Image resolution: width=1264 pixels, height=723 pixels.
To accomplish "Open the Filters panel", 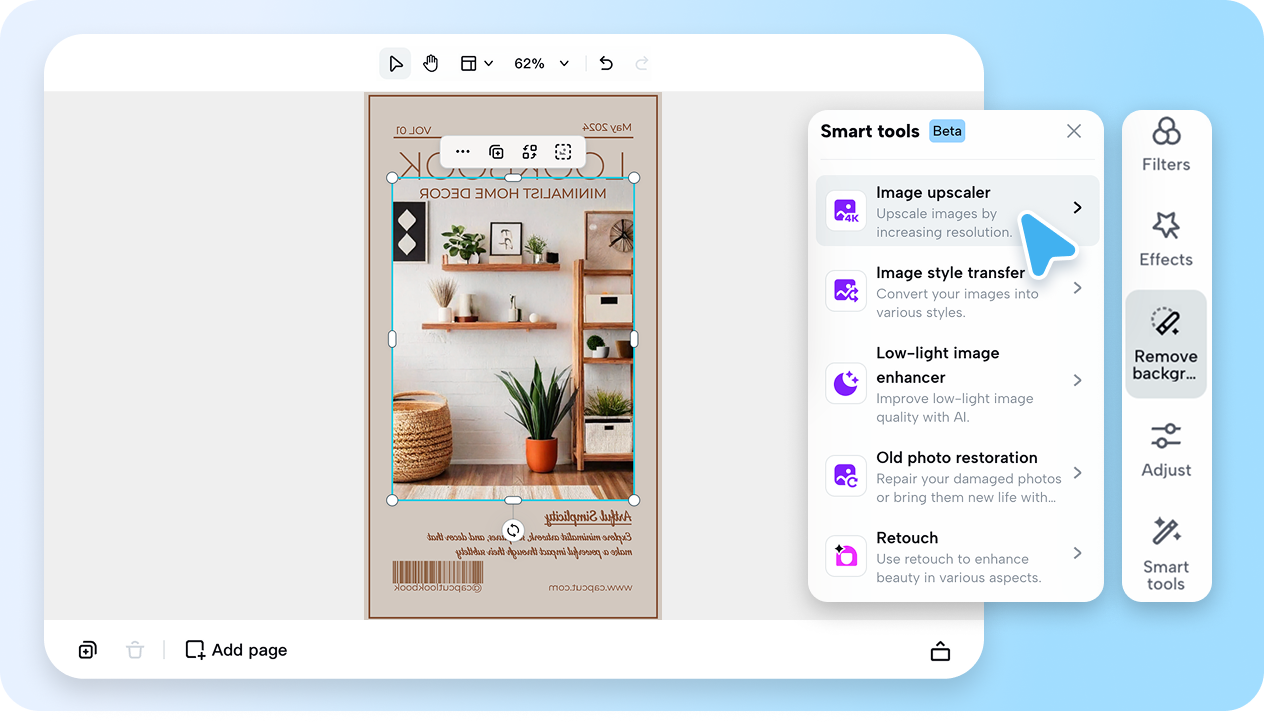I will [x=1165, y=144].
